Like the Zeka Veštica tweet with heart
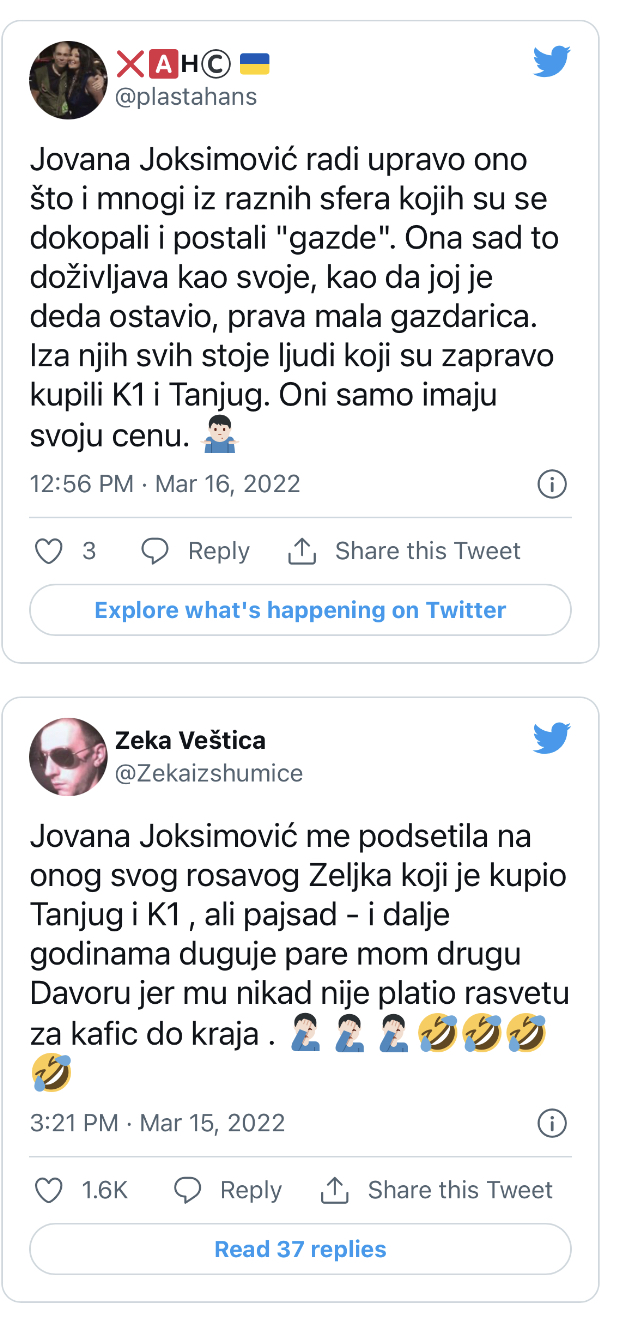The image size is (618, 1320). point(49,1190)
